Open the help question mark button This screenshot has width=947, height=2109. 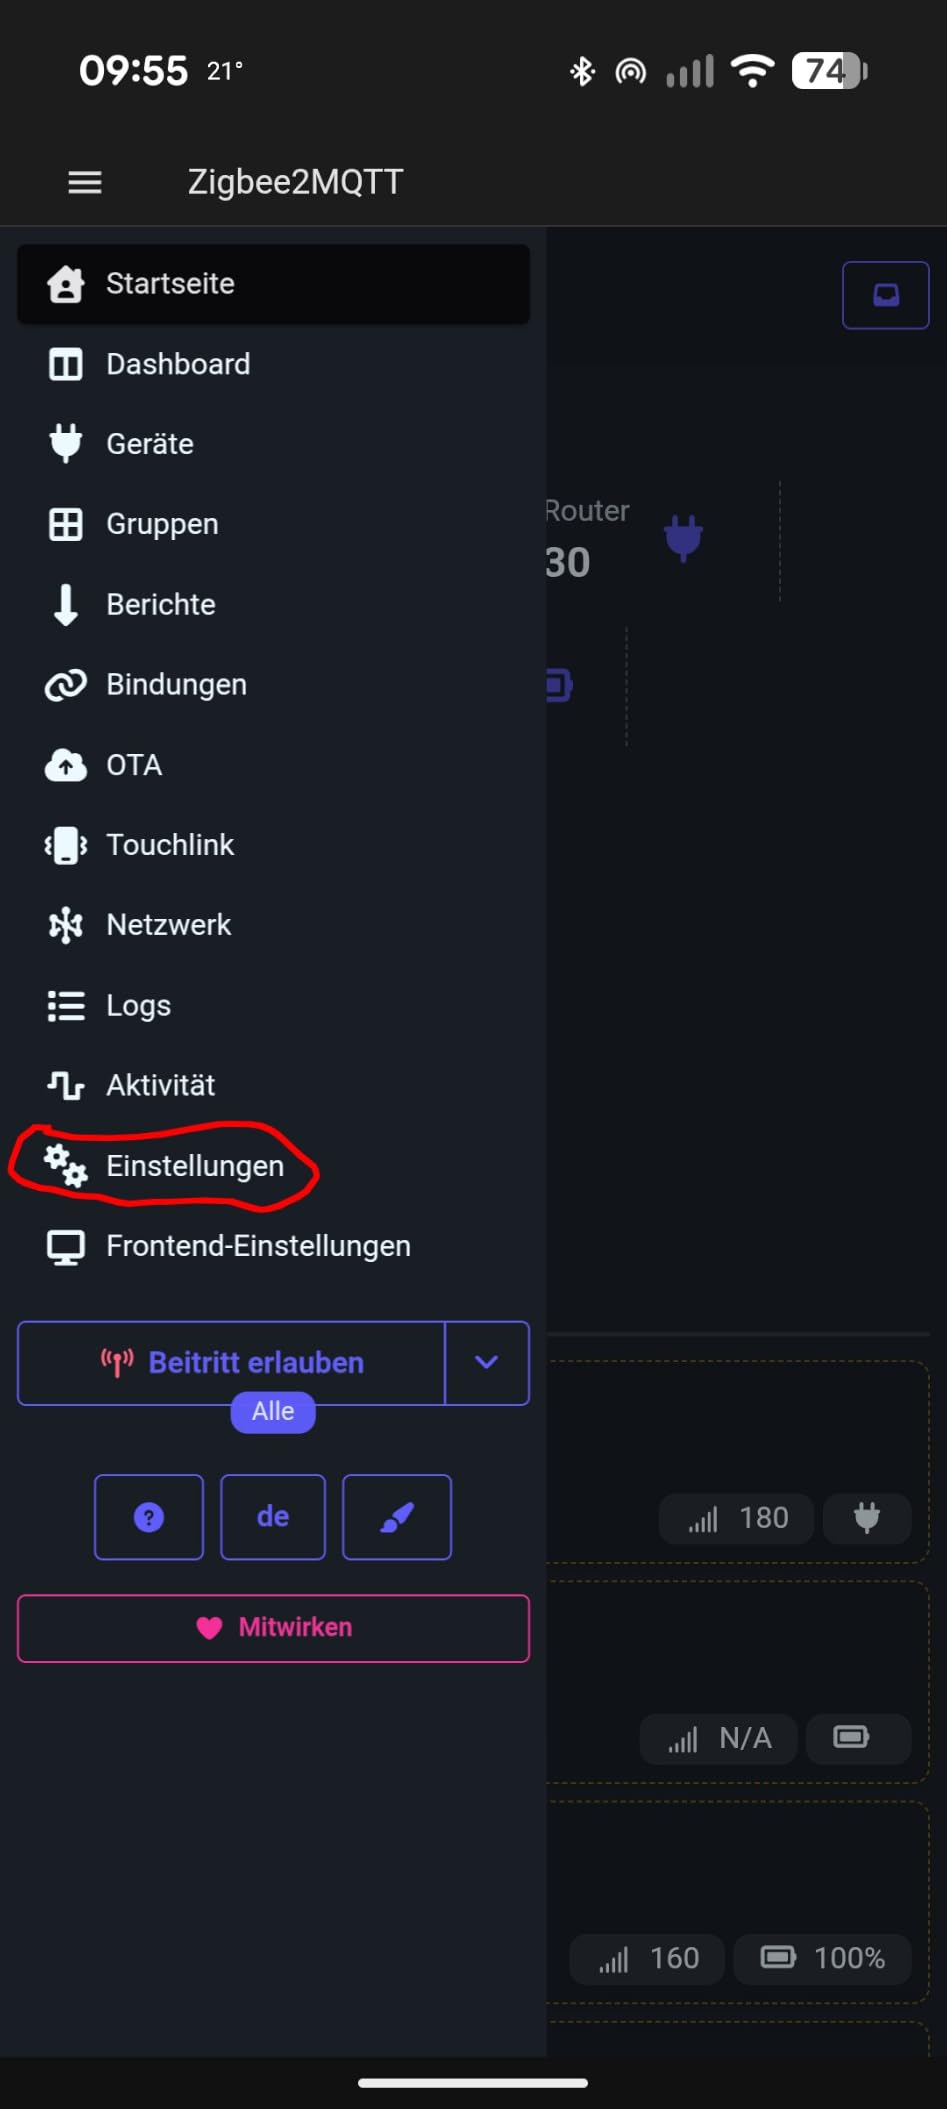pos(149,1517)
